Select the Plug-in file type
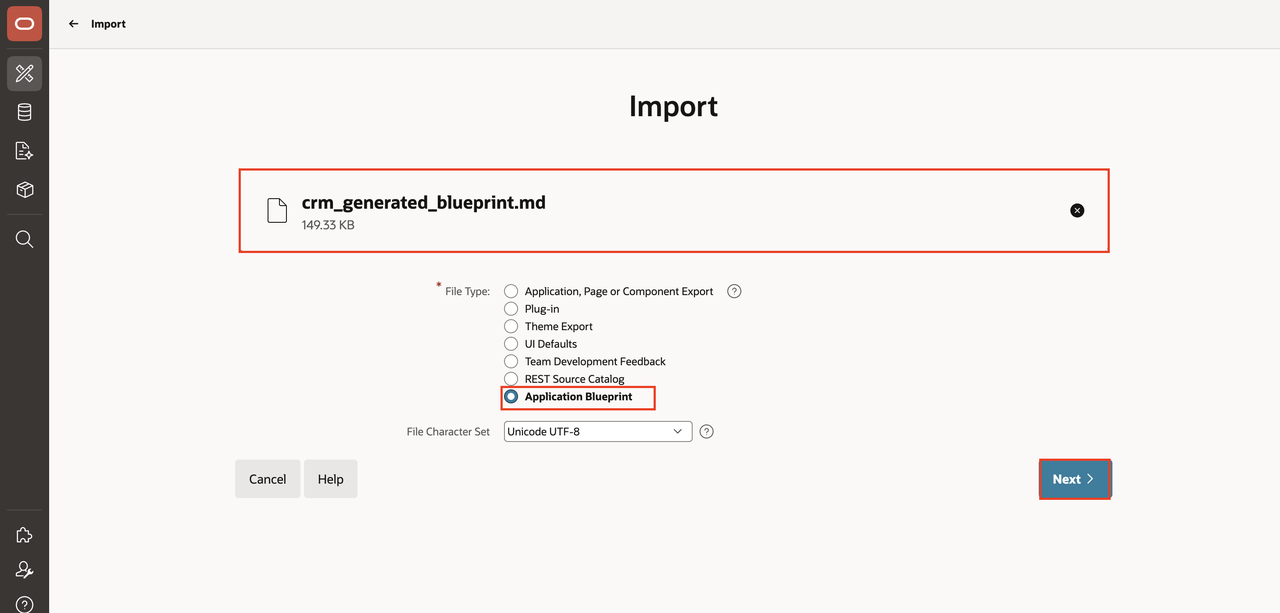Image resolution: width=1280 pixels, height=613 pixels. (x=511, y=309)
